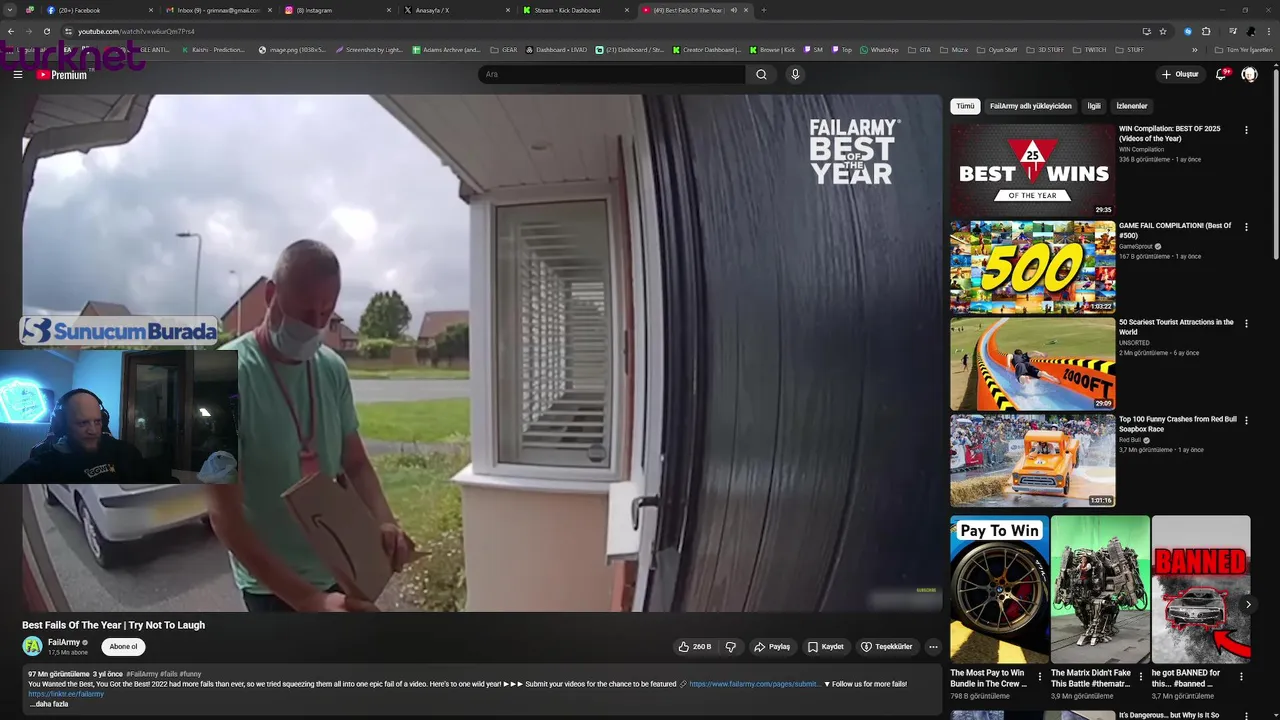Viewport: 1280px width, 720px height.
Task: Start voice search with microphone icon
Action: click(795, 74)
